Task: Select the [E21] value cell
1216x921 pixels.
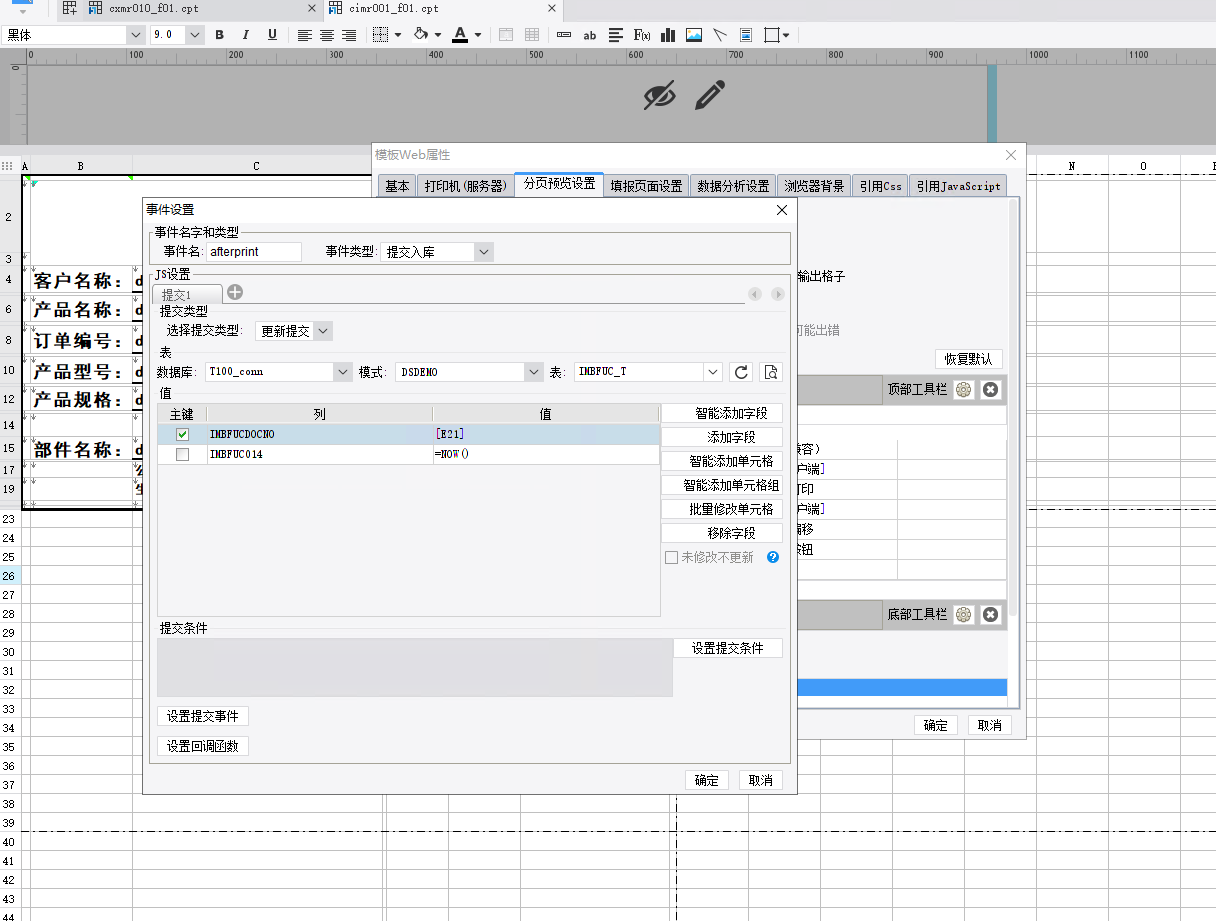Action: pos(546,435)
